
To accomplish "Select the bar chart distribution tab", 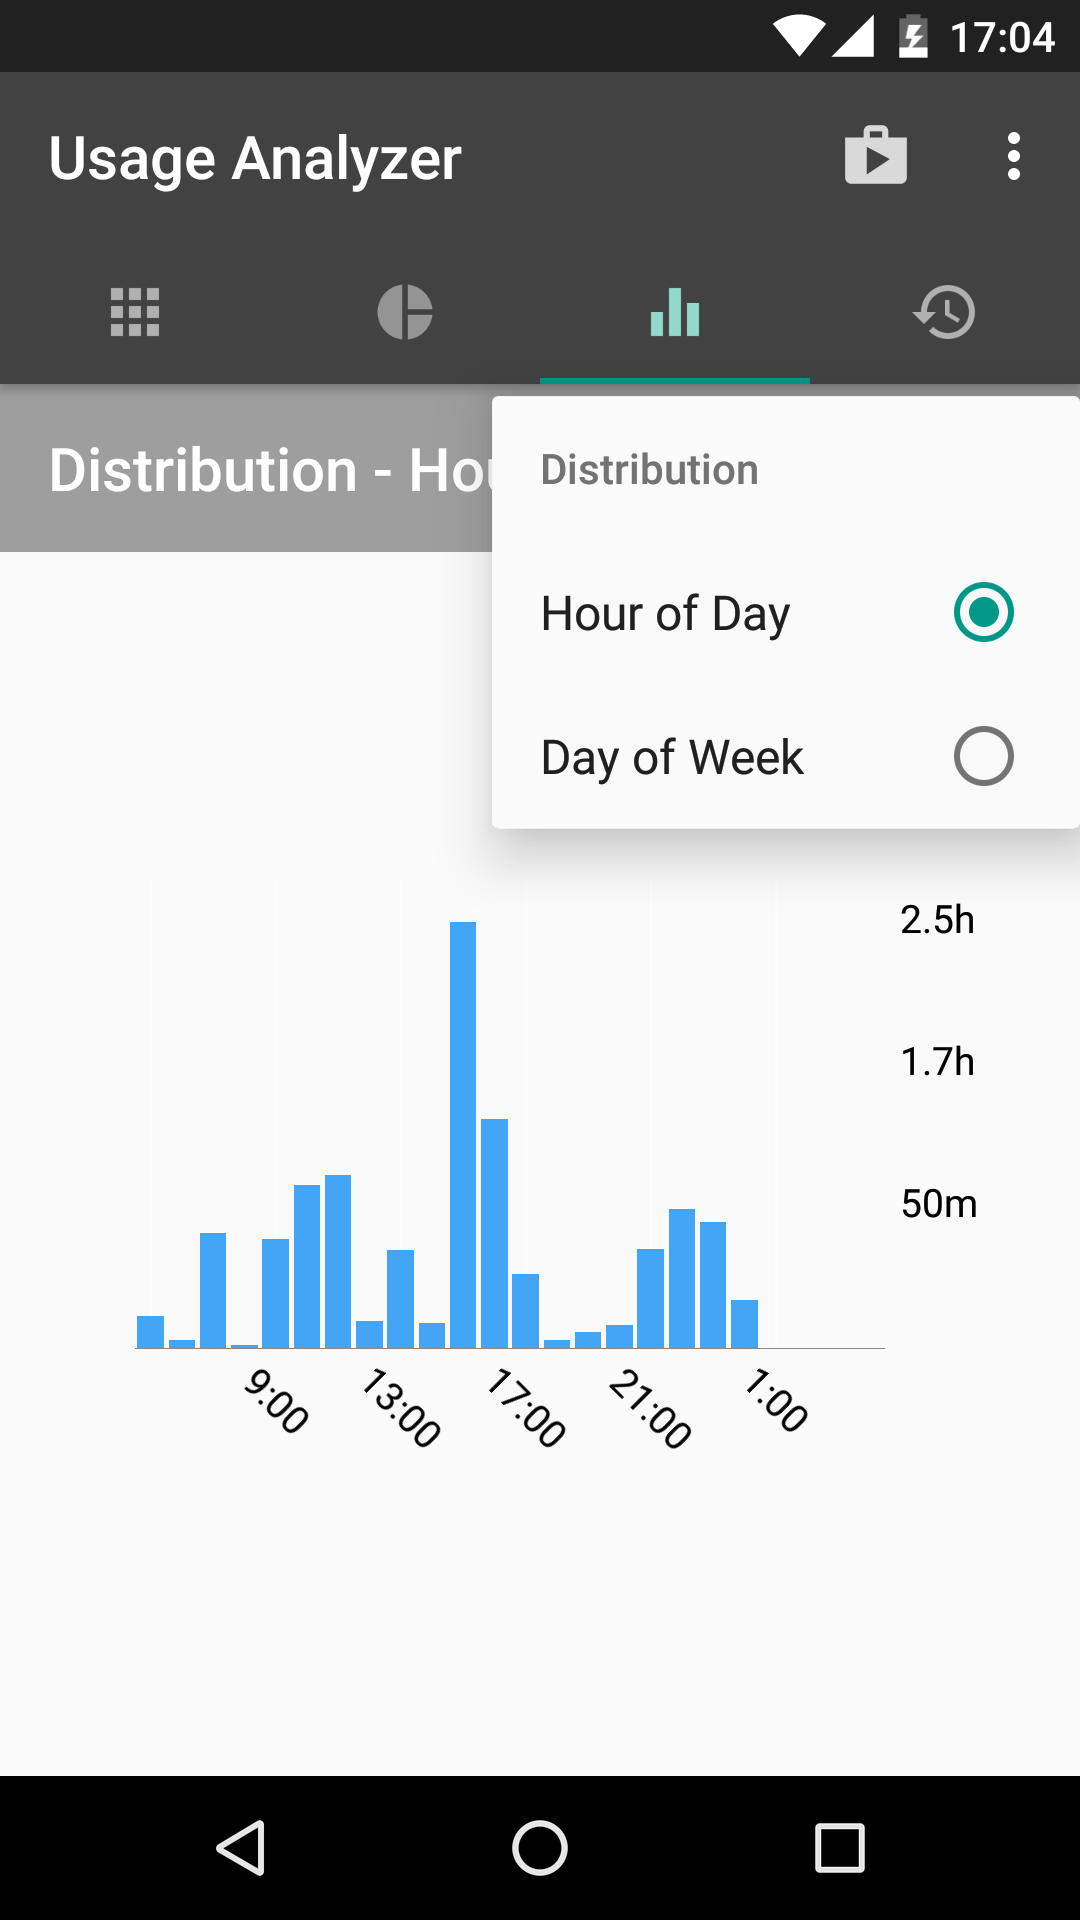I will [x=675, y=312].
